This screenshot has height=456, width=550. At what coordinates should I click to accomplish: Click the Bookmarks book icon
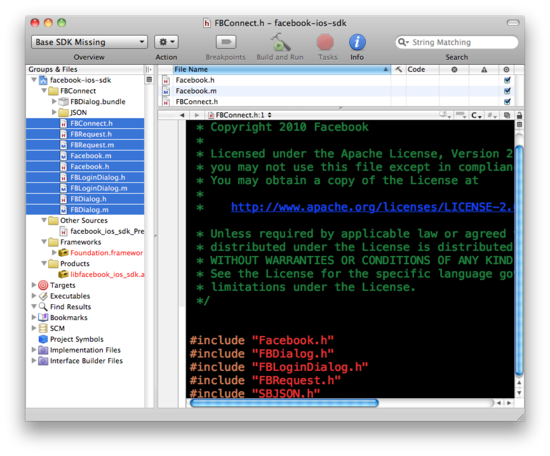tap(43, 317)
